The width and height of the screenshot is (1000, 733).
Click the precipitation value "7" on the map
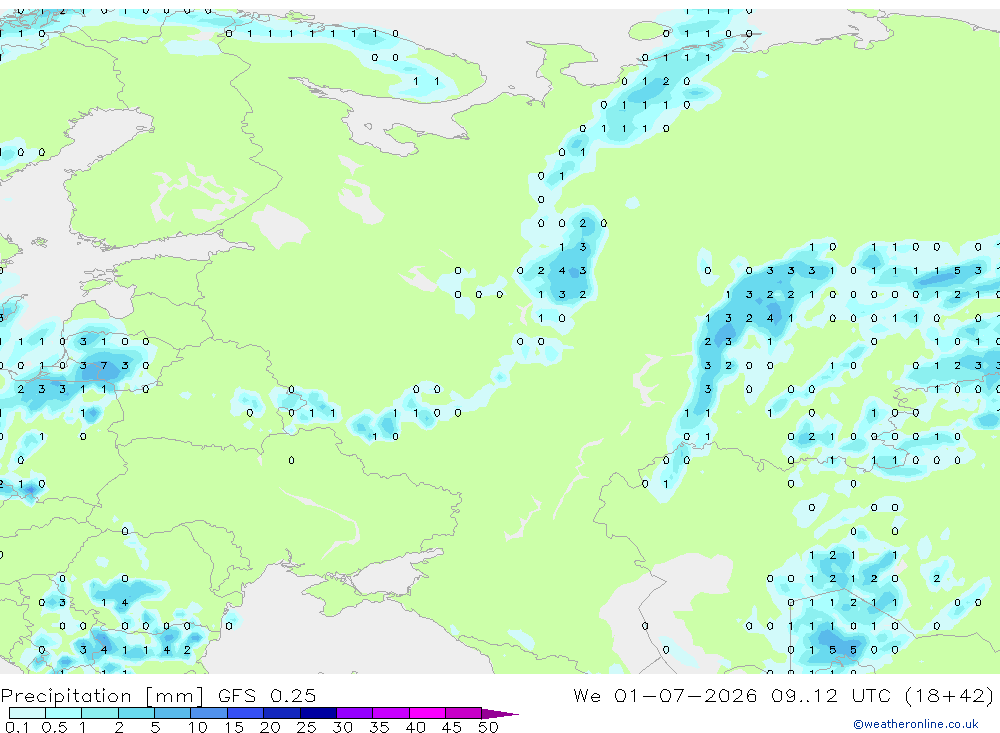[x=104, y=366]
